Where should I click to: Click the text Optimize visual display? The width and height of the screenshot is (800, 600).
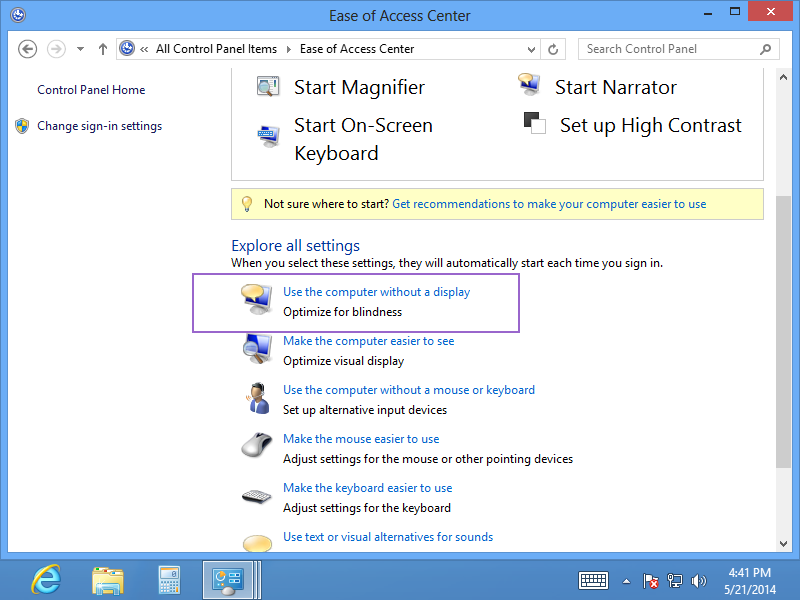tap(343, 361)
